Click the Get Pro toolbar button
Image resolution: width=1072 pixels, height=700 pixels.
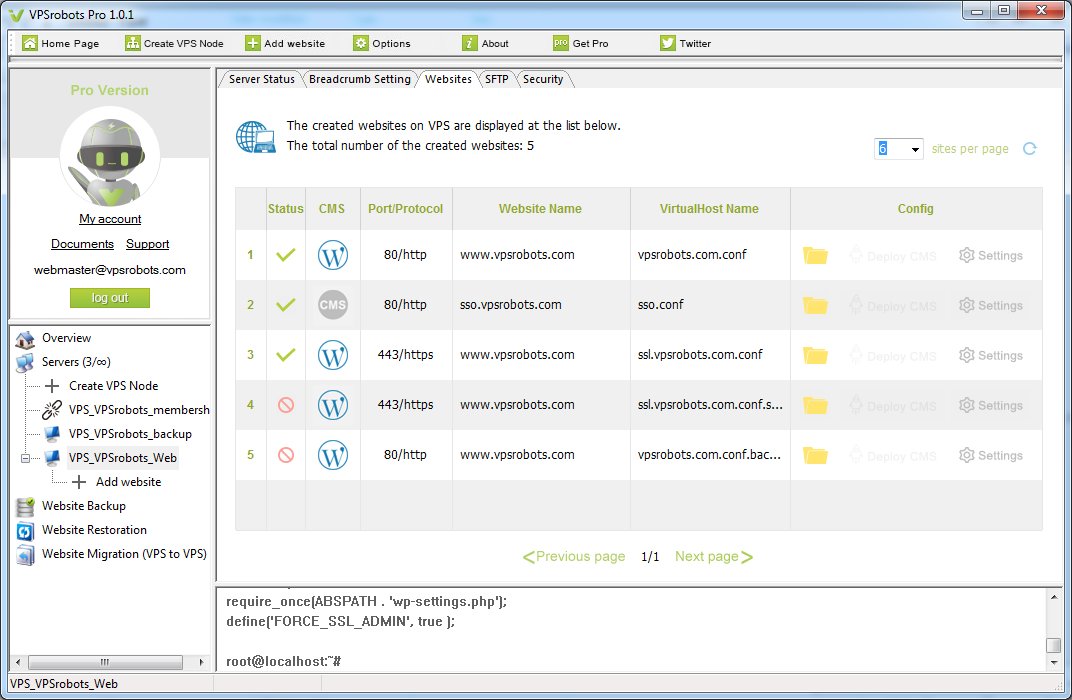580,43
